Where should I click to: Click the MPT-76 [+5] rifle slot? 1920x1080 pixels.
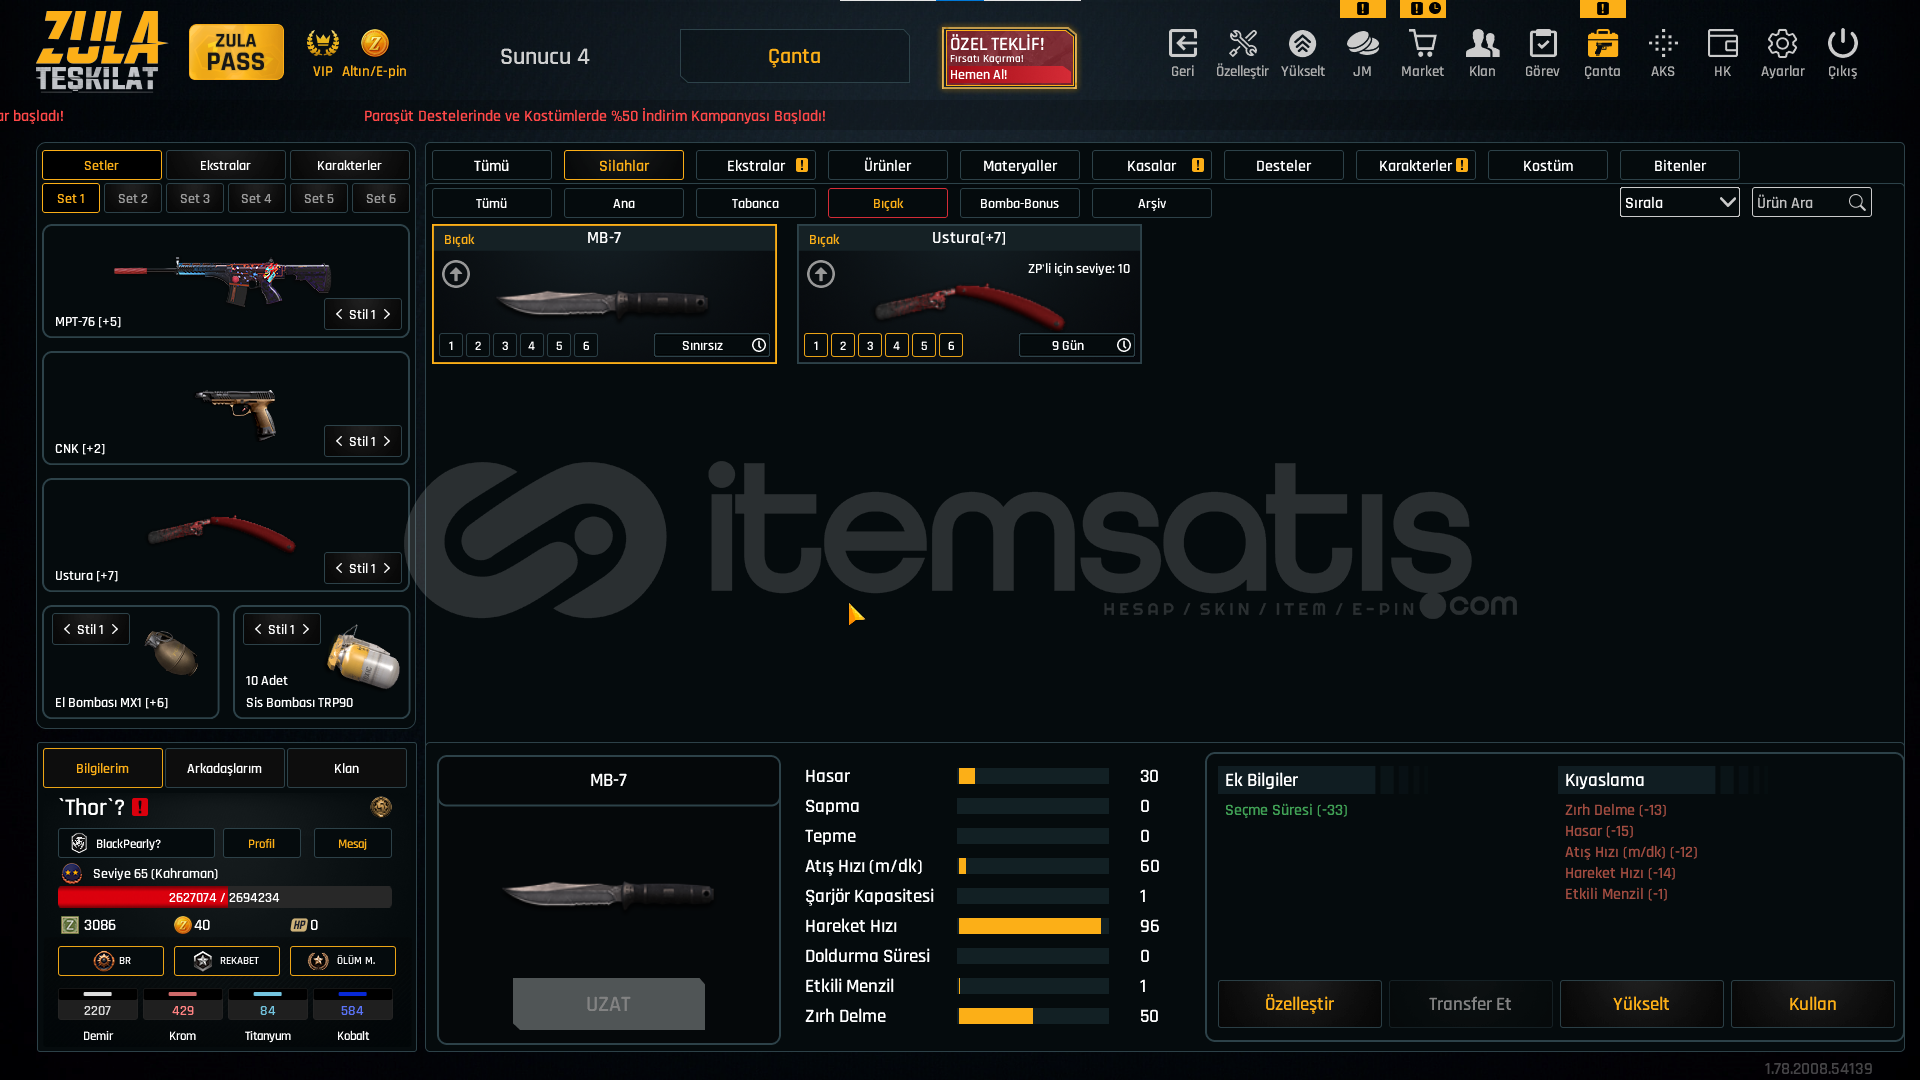(x=226, y=281)
